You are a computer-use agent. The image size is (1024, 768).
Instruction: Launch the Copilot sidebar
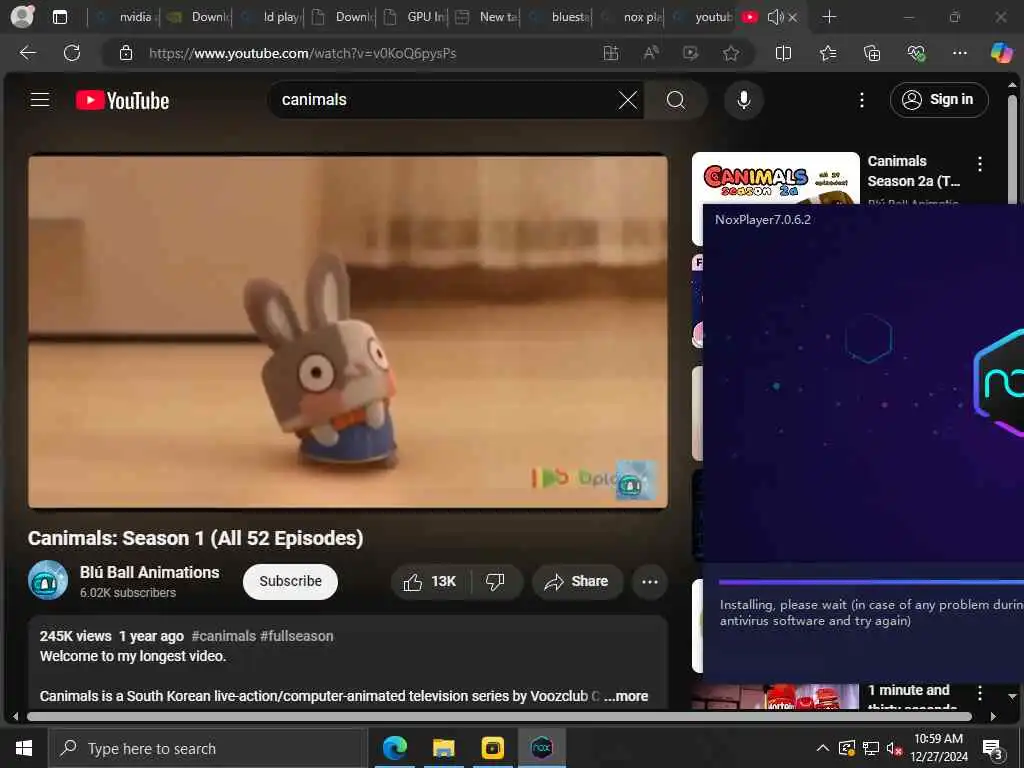1000,53
